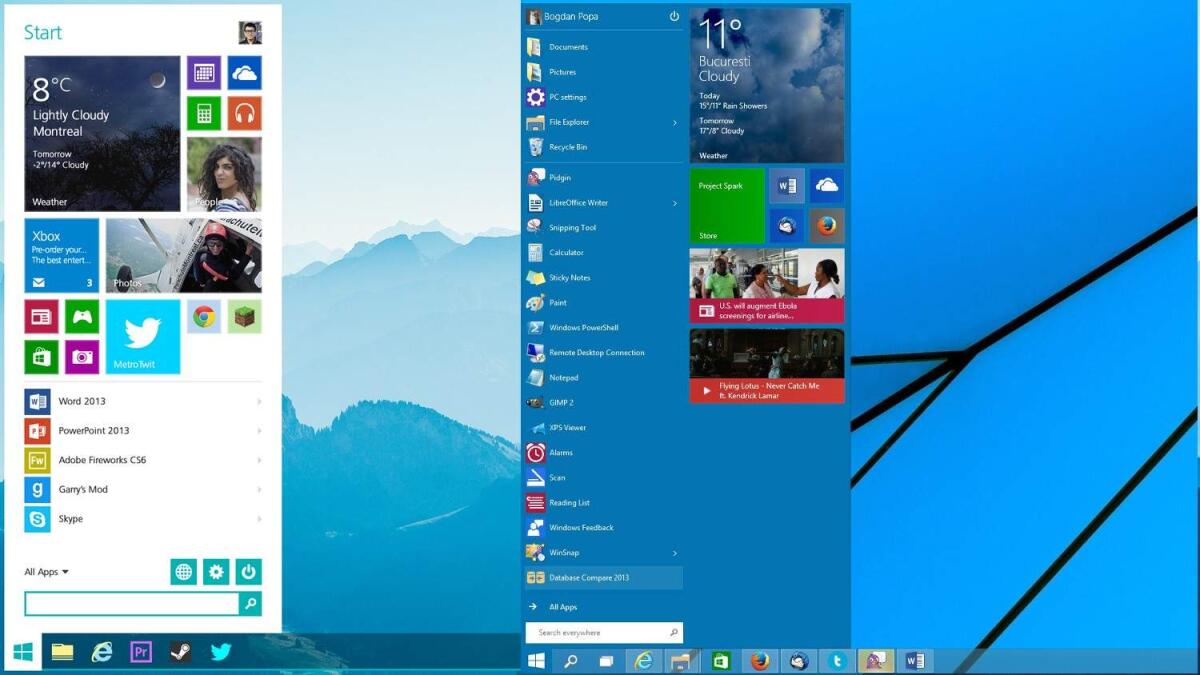Image resolution: width=1200 pixels, height=675 pixels.
Task: Open Word 2013 from the pinned list
Action: pos(80,401)
